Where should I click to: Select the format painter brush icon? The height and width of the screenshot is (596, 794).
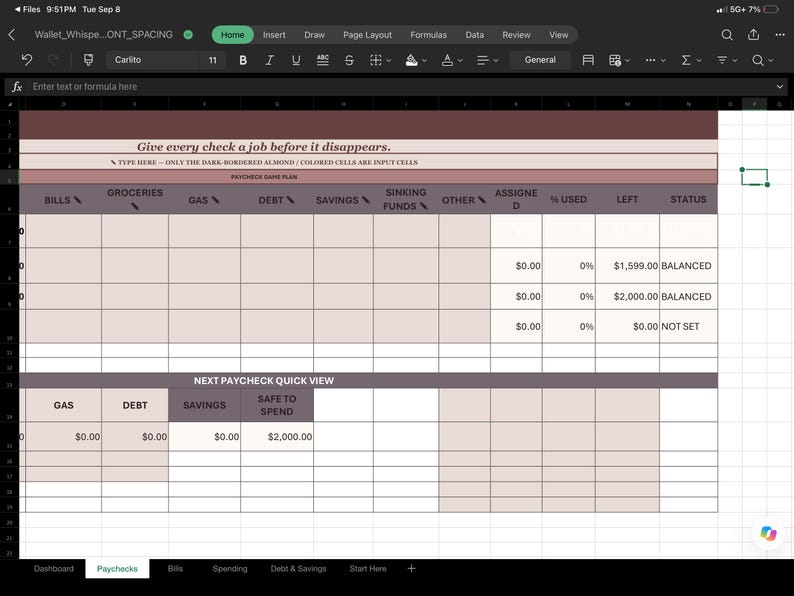[88, 60]
